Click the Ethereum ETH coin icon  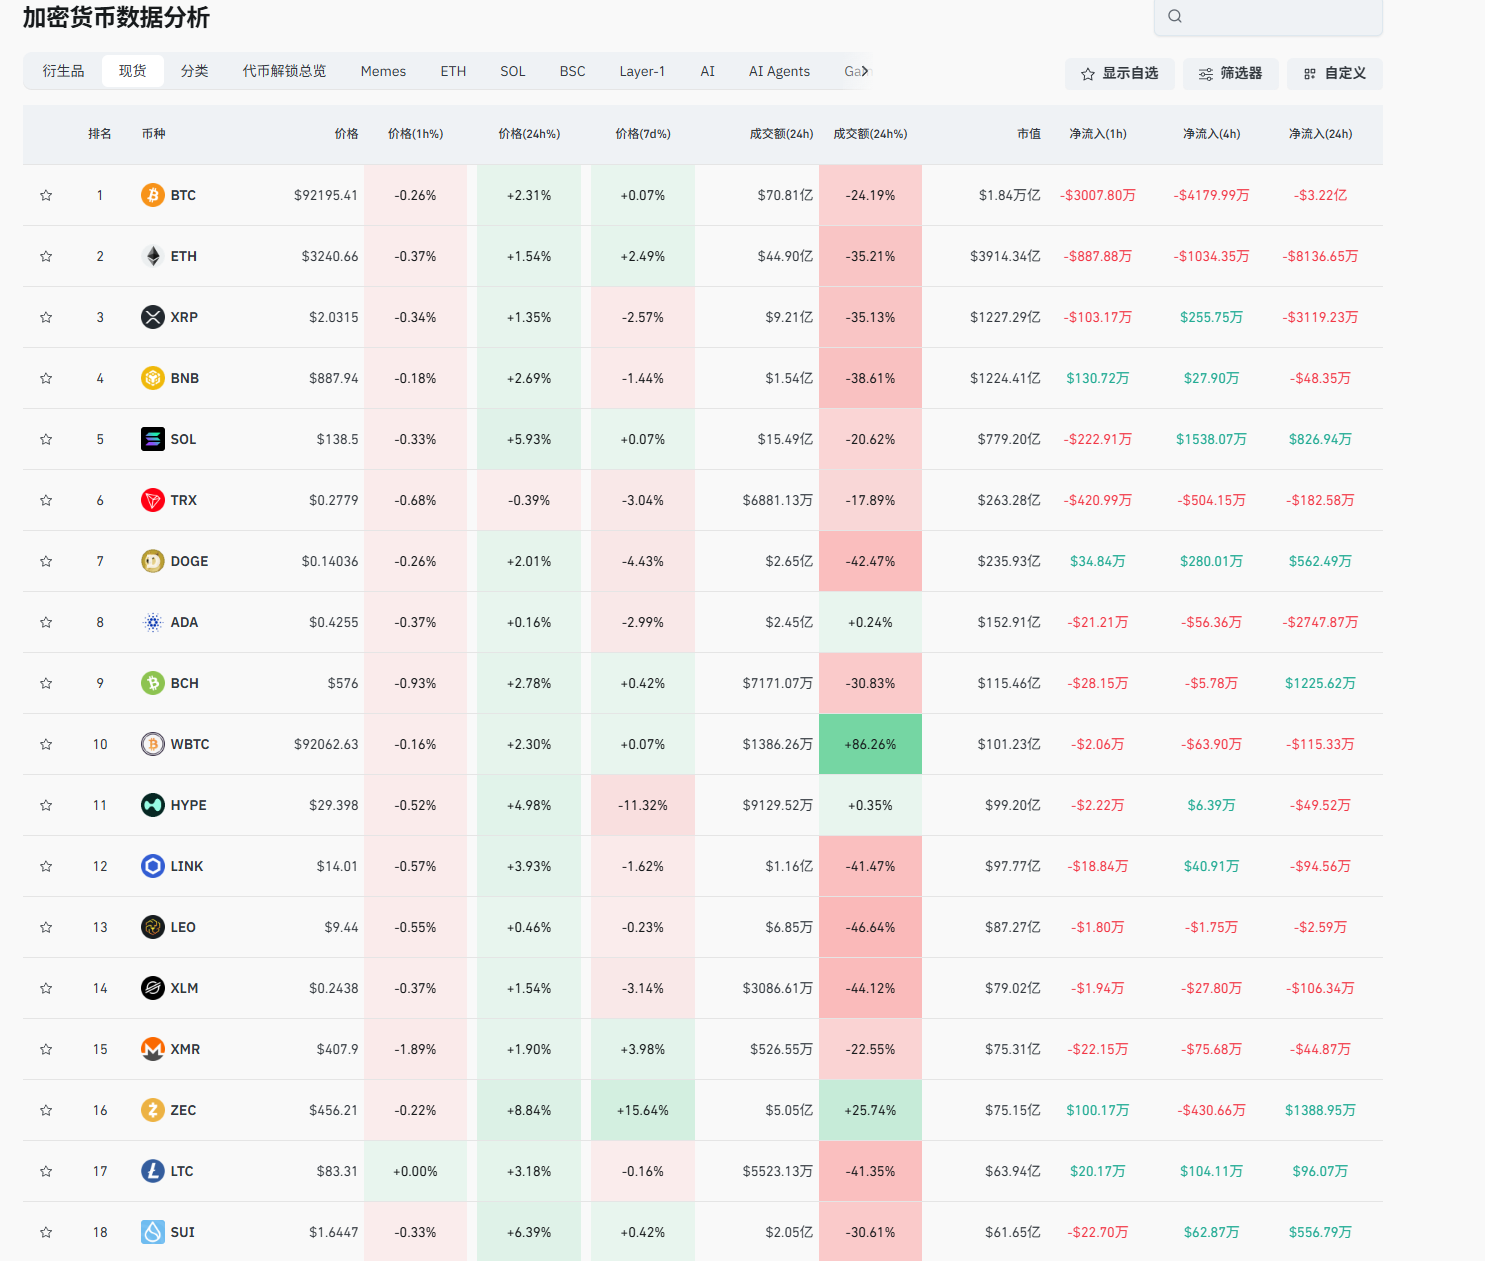click(152, 256)
